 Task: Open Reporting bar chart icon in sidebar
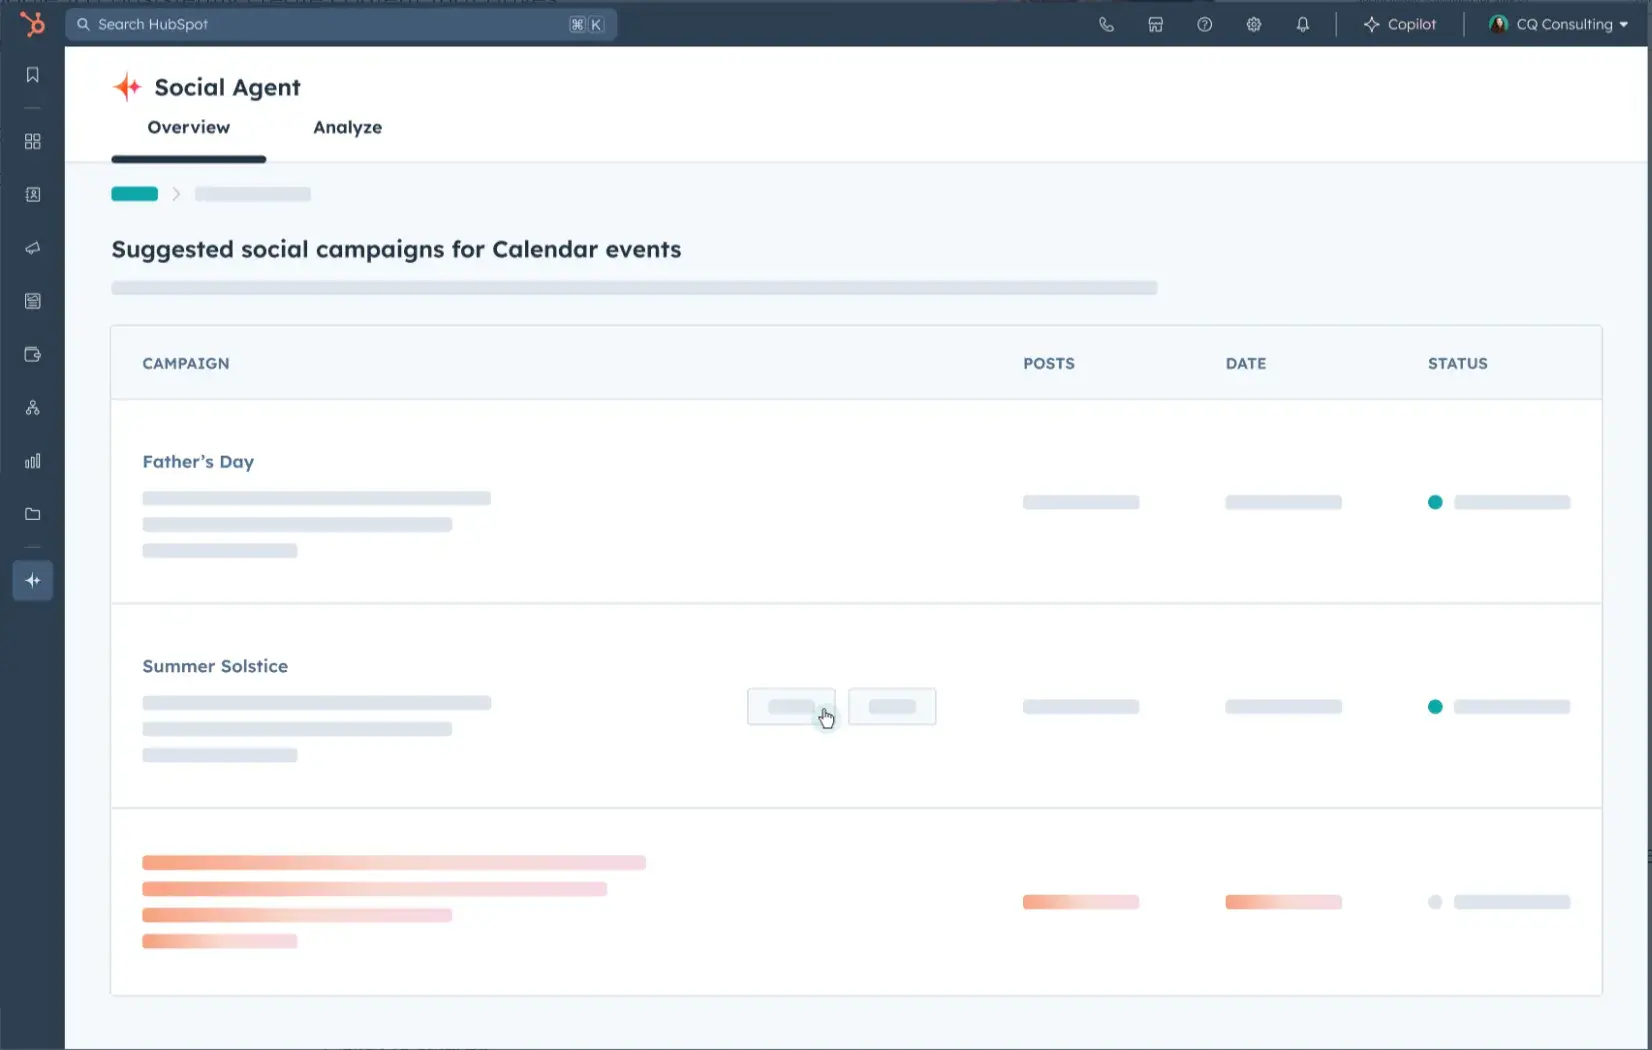coord(32,461)
